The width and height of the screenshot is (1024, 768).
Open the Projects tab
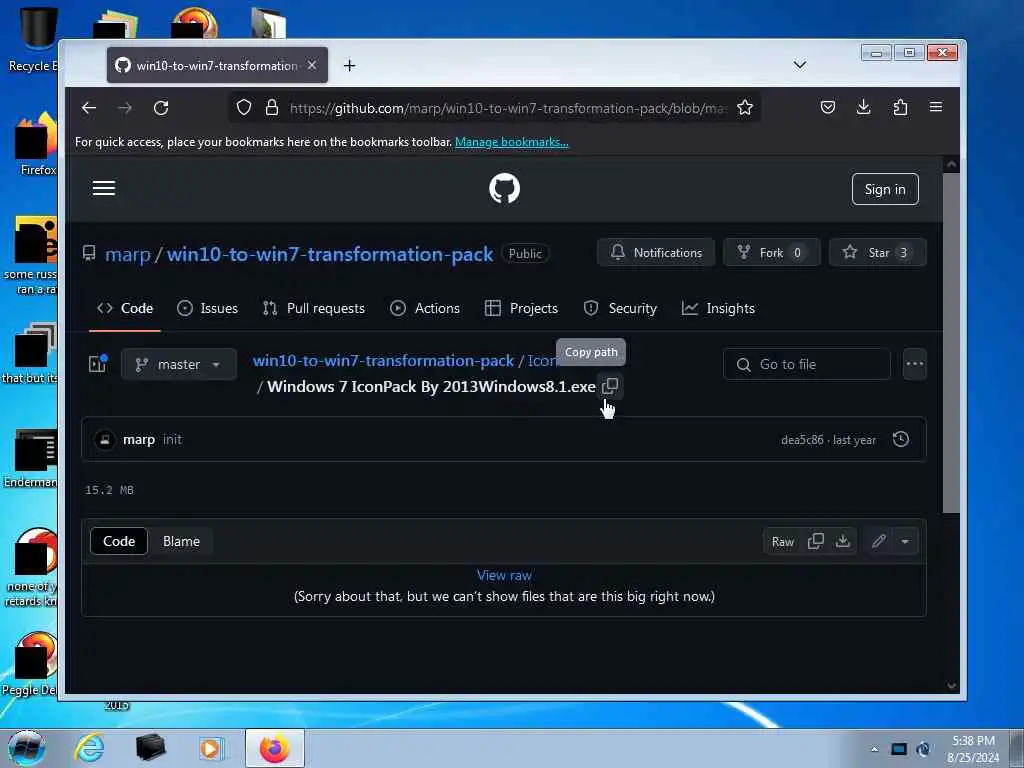pyautogui.click(x=522, y=308)
